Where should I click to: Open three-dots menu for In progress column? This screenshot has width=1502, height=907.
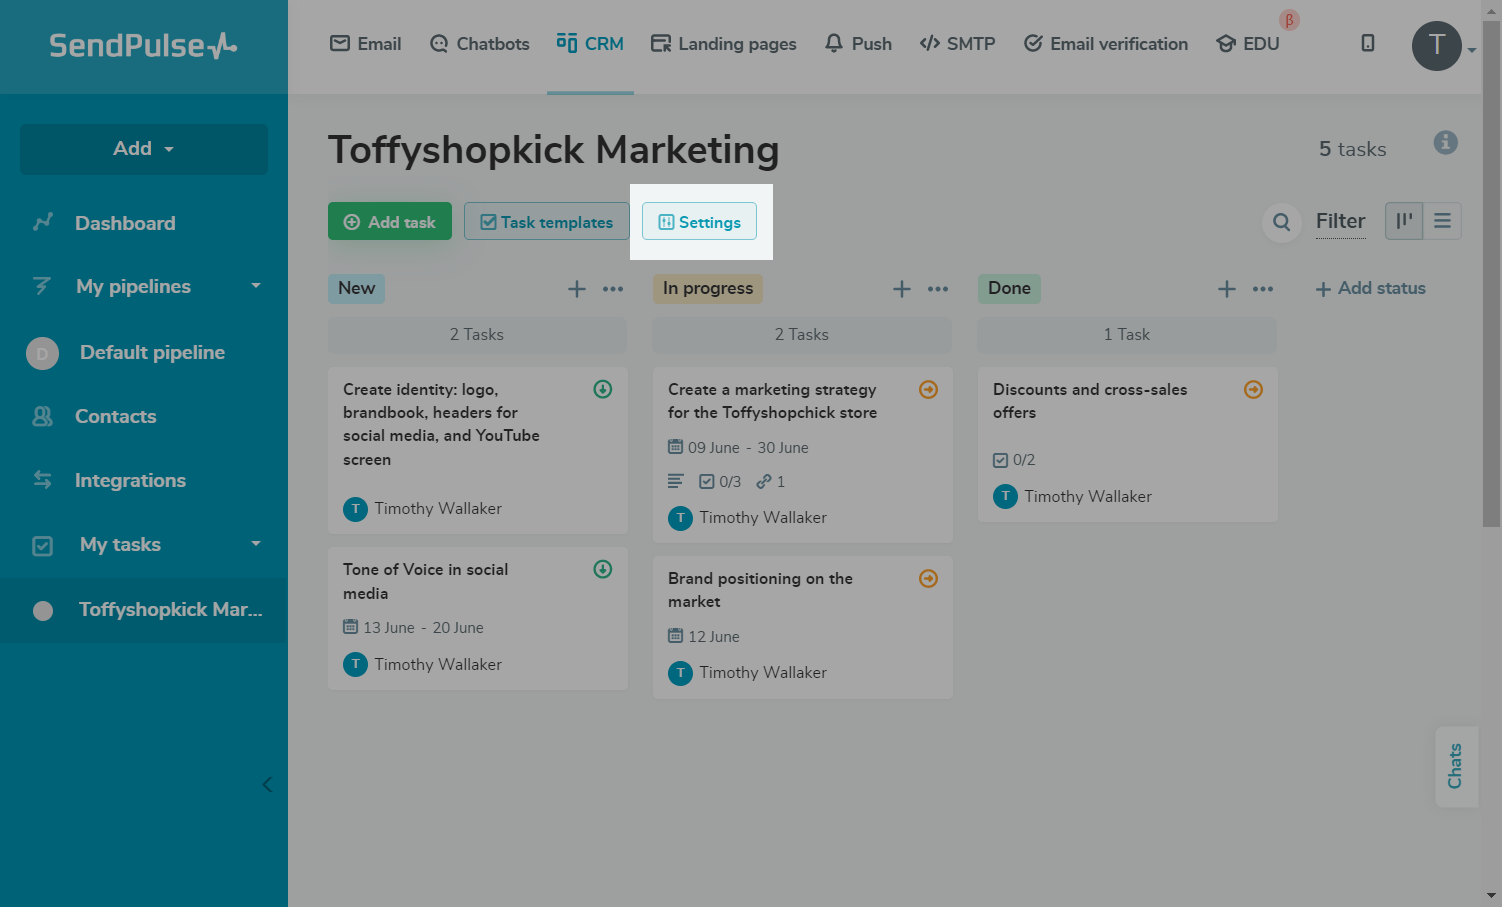point(938,289)
